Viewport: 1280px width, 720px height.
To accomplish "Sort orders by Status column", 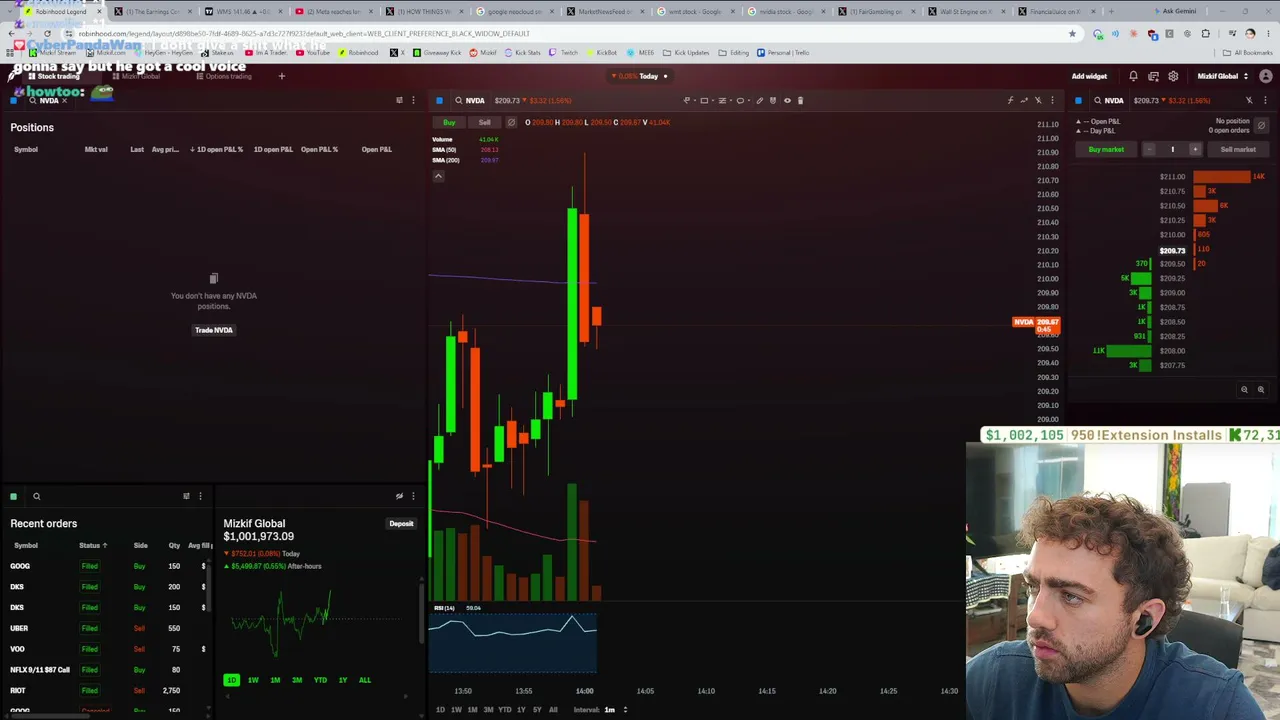I will point(93,545).
